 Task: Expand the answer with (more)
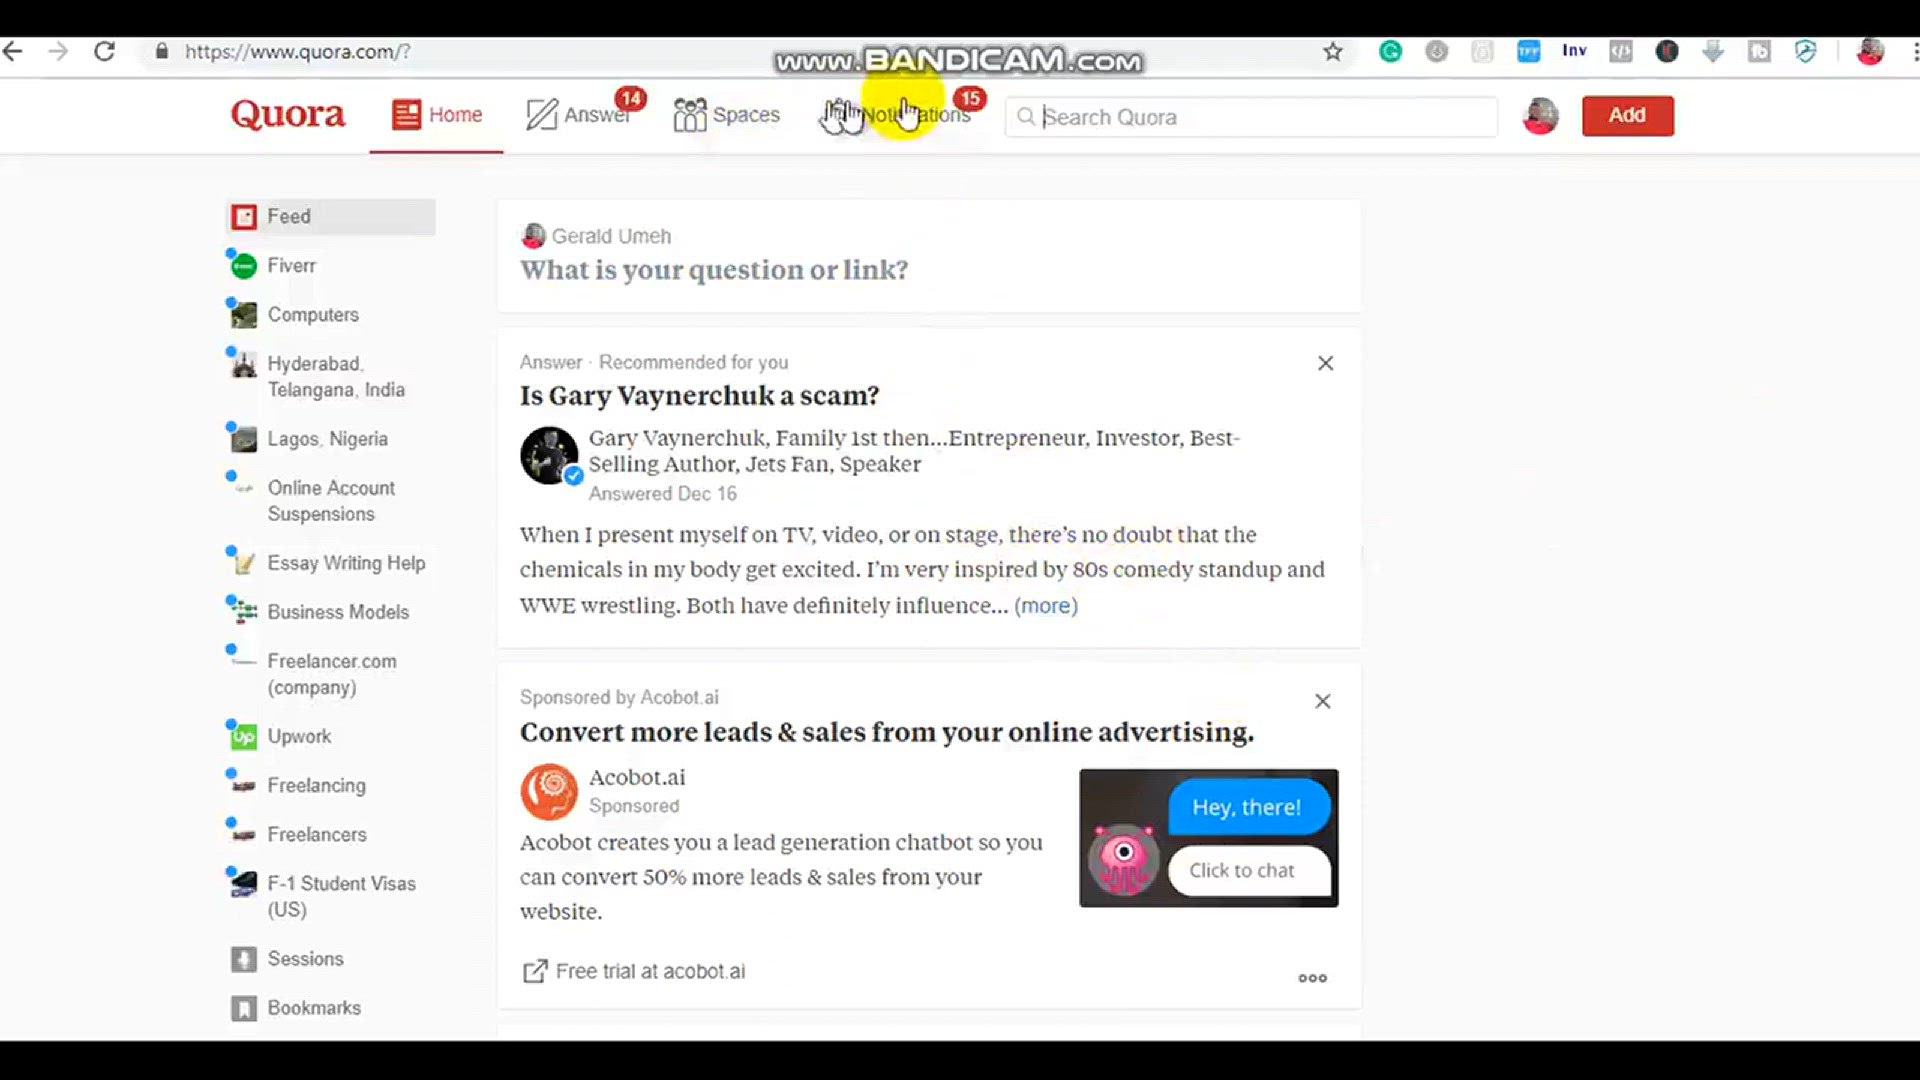[1046, 606]
